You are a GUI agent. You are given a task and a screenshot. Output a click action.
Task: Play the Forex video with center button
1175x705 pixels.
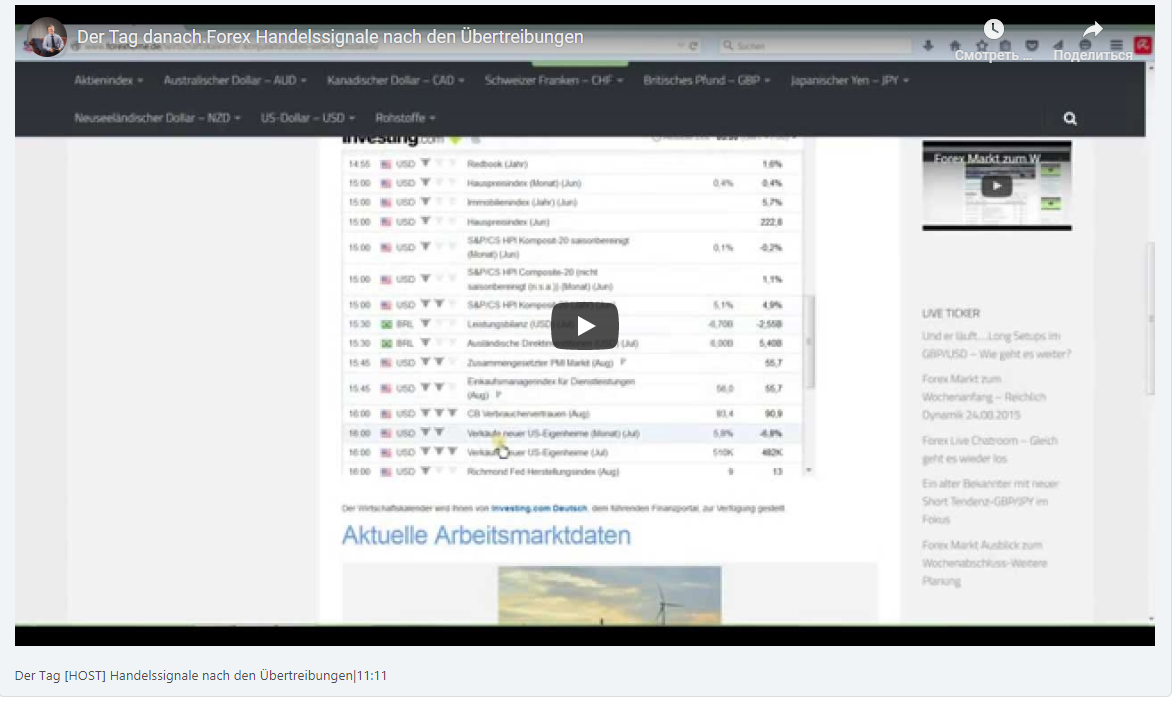coord(585,325)
